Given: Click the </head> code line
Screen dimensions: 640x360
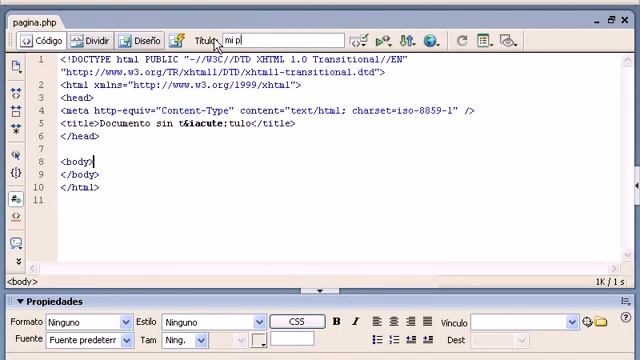Looking at the screenshot, I should (x=80, y=136).
